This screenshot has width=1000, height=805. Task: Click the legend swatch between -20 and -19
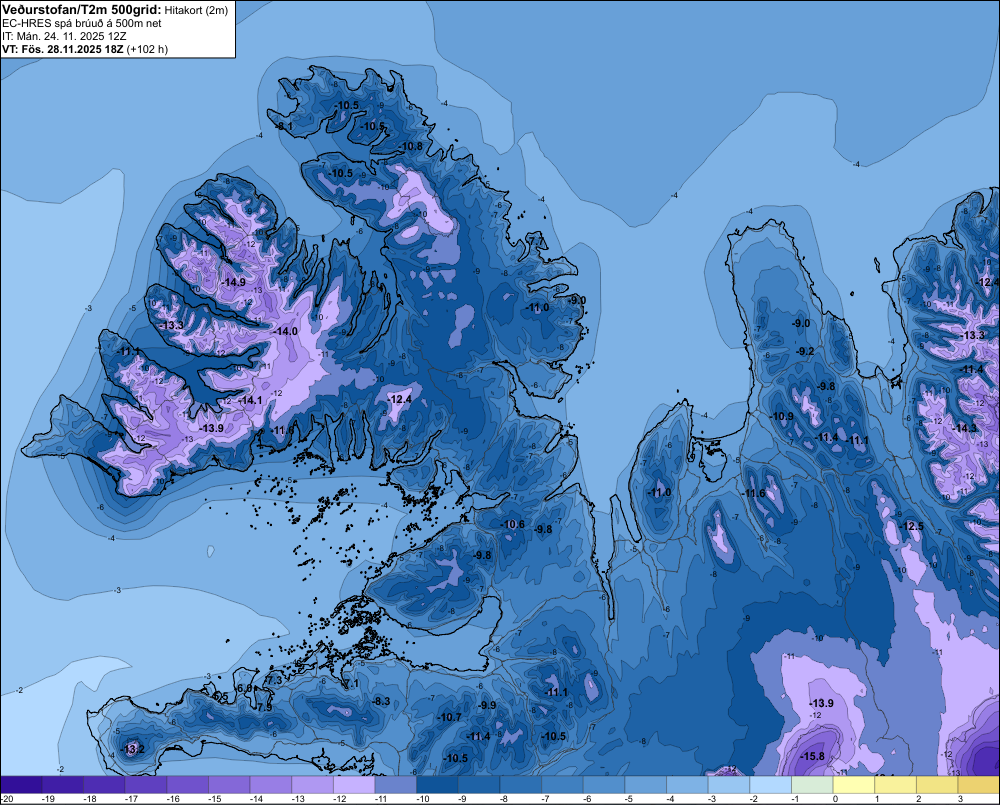point(21,785)
